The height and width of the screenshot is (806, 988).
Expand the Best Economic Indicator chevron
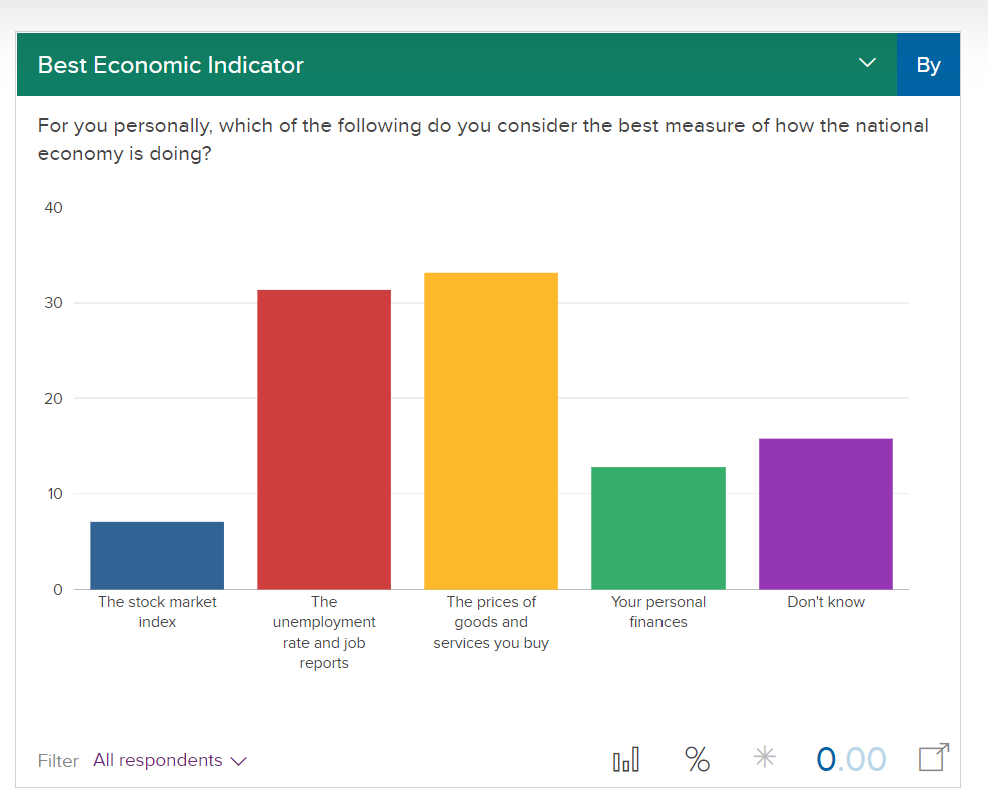click(867, 64)
